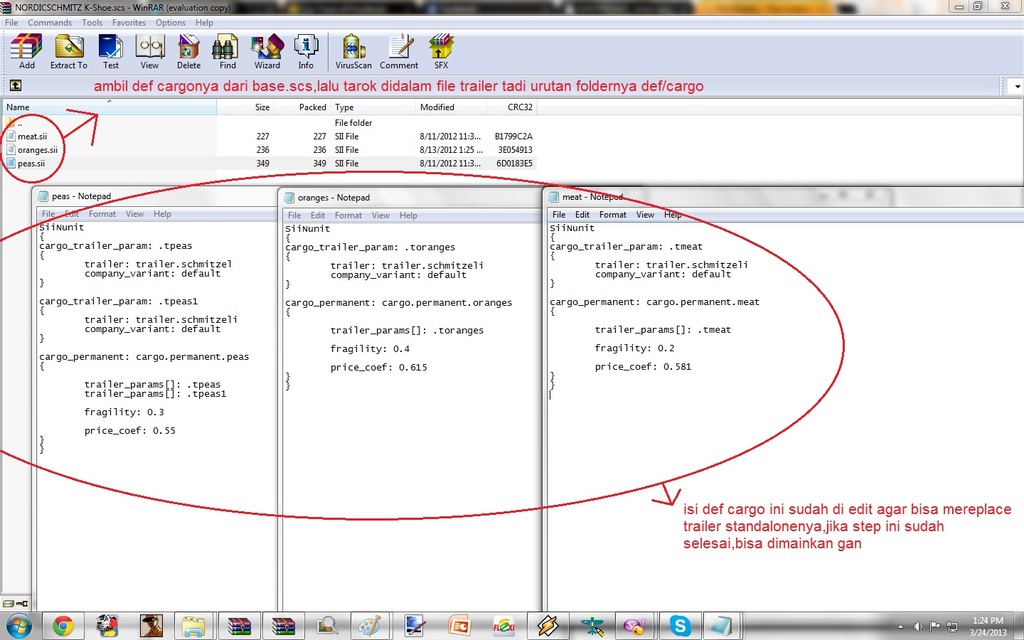Sort file list by Modified column
This screenshot has width=1024, height=640.
(437, 107)
